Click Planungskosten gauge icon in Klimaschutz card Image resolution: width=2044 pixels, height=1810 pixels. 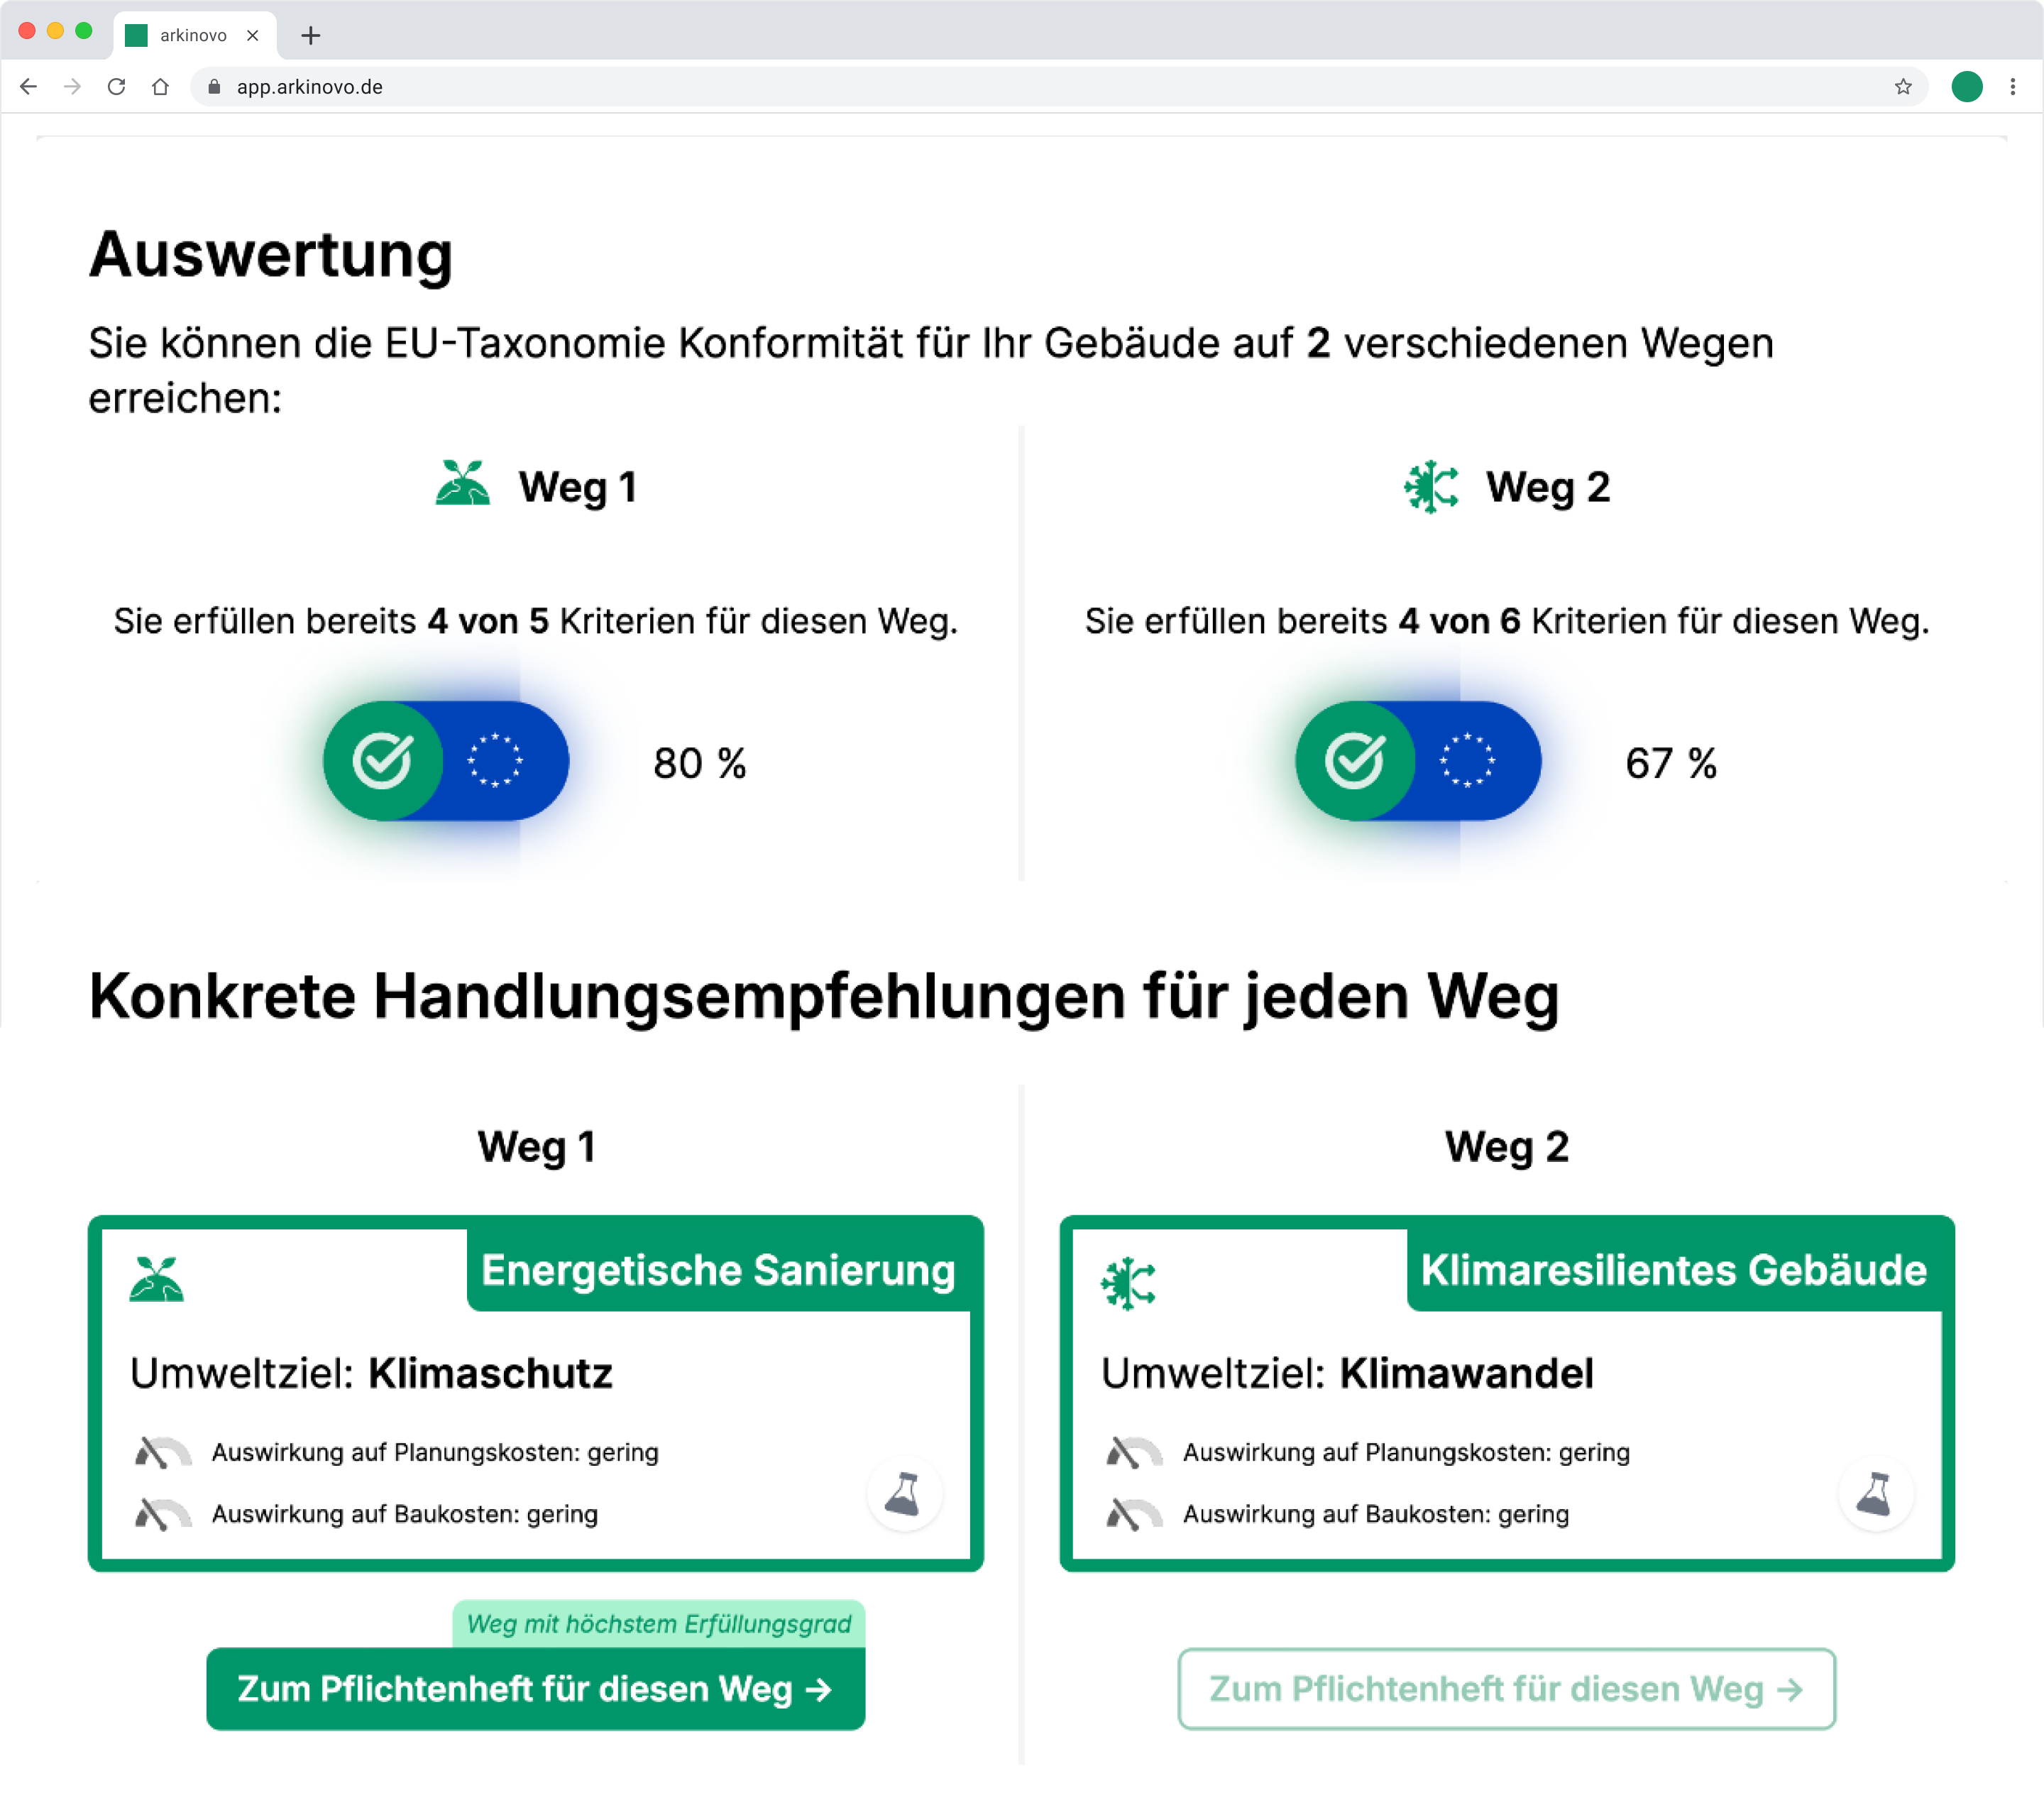coord(162,1452)
